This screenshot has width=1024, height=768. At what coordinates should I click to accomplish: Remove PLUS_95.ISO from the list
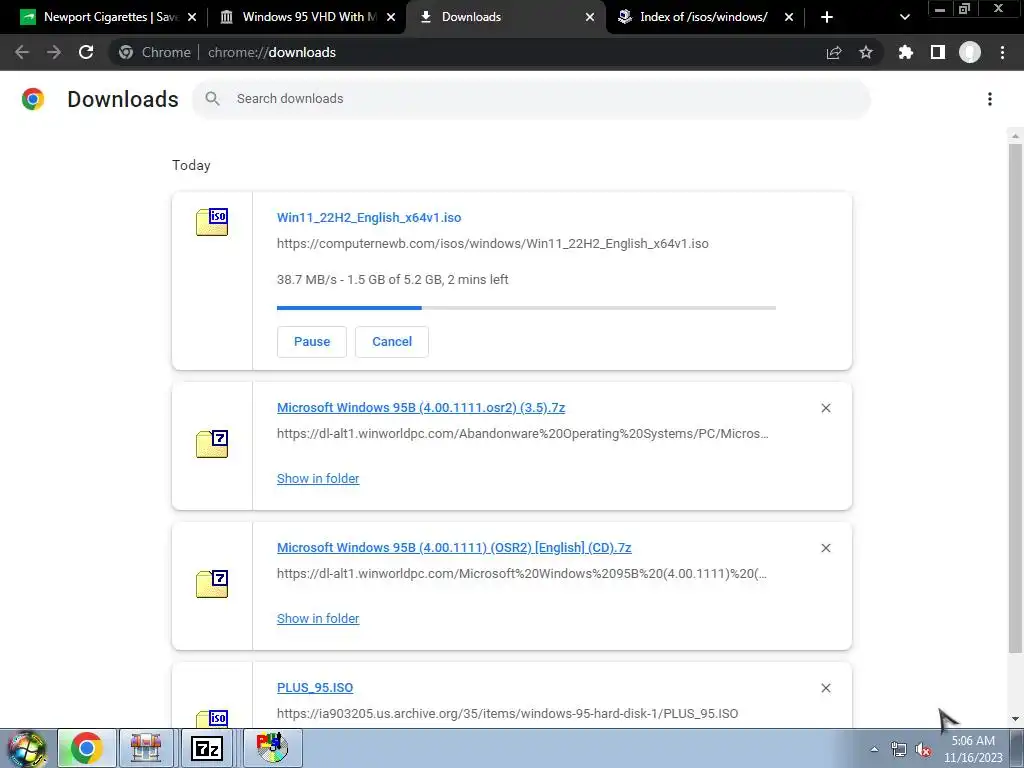(x=826, y=688)
